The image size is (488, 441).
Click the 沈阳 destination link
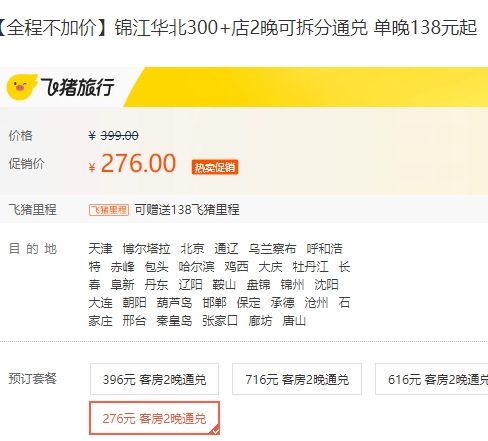(326, 285)
